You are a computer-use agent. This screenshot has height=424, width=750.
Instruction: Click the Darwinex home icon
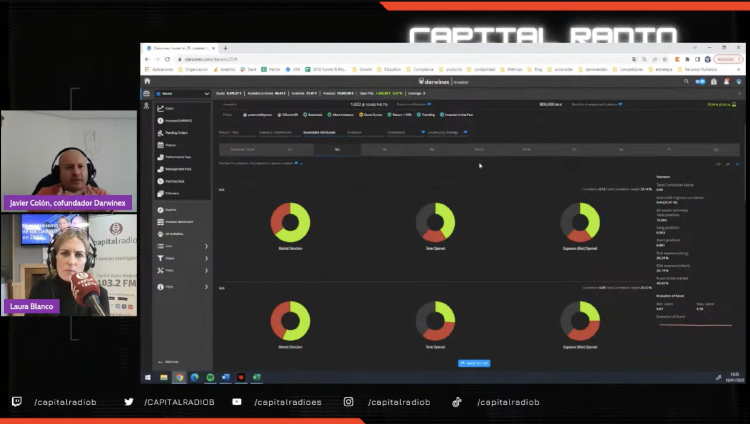147,81
